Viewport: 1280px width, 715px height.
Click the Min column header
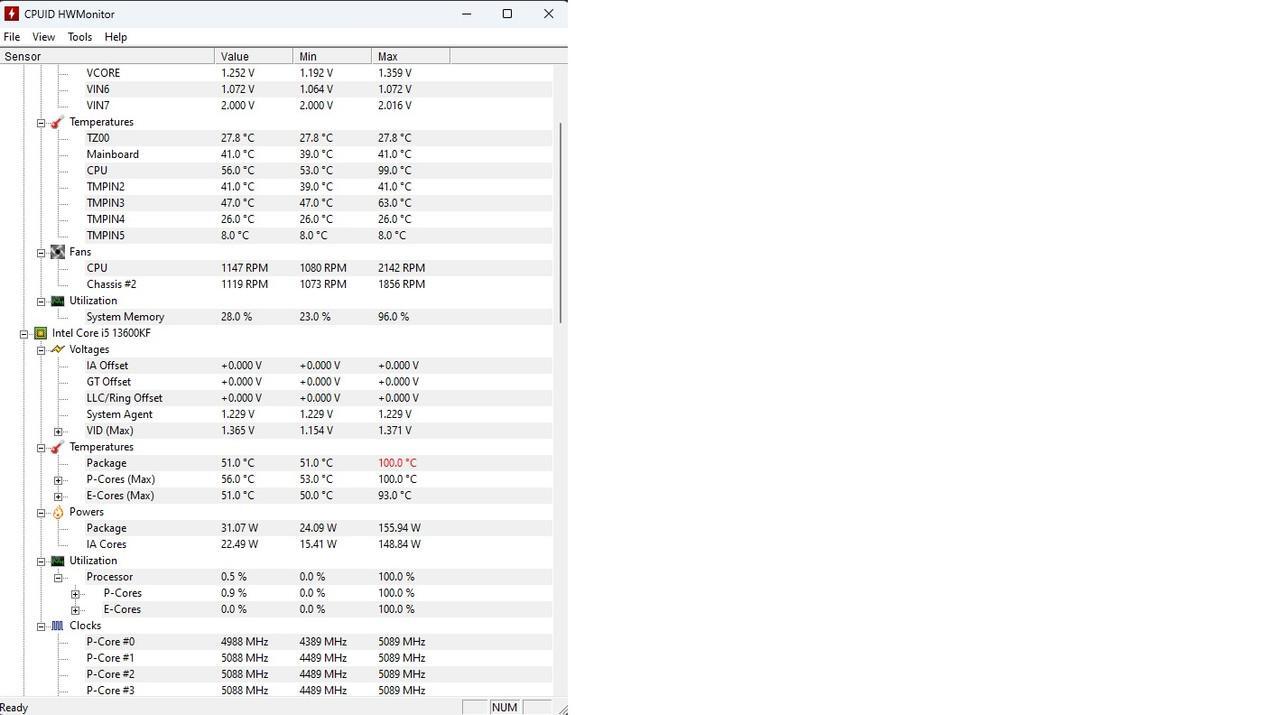(332, 56)
